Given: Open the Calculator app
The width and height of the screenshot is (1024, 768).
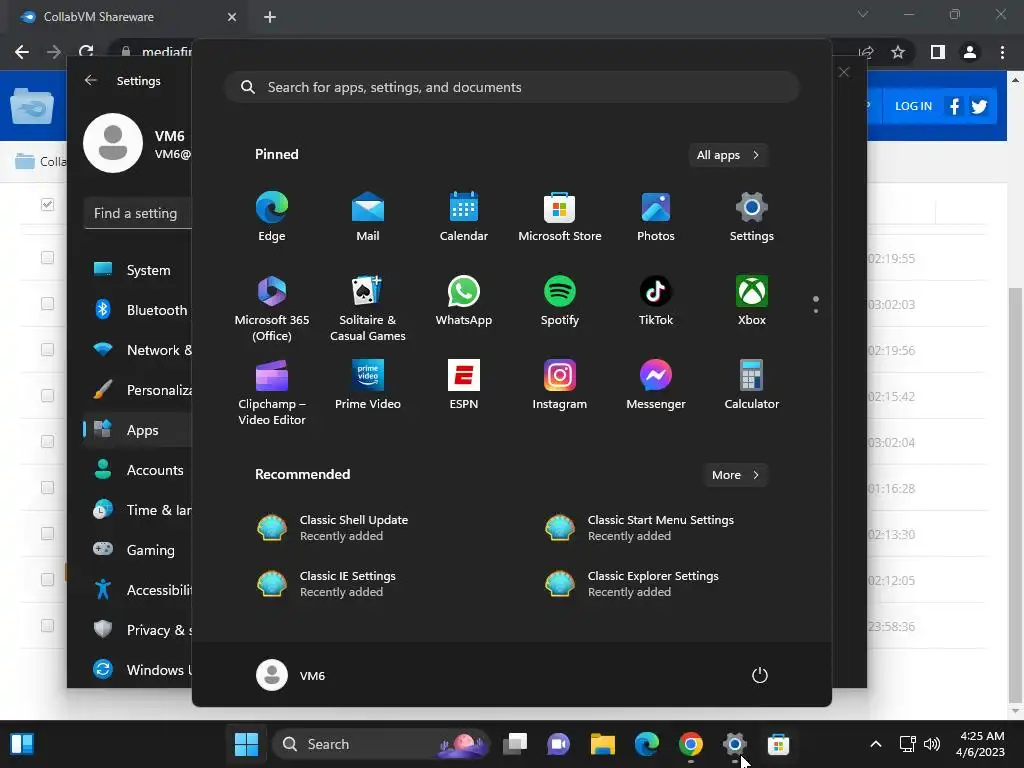Looking at the screenshot, I should tap(752, 385).
